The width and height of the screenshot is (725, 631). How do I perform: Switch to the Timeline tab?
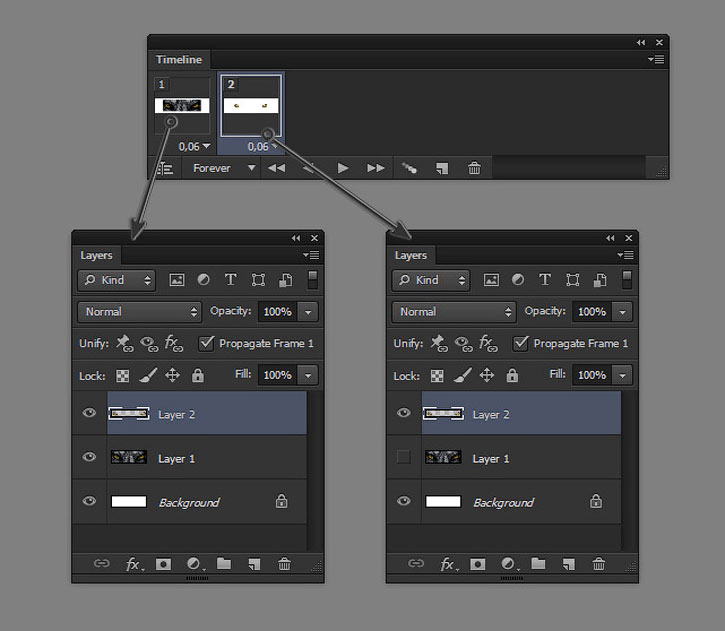[179, 60]
